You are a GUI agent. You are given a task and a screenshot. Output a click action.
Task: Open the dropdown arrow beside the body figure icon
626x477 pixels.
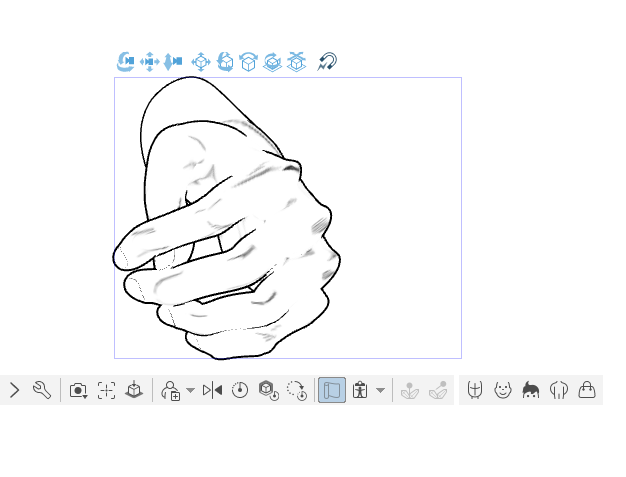[x=380, y=390]
